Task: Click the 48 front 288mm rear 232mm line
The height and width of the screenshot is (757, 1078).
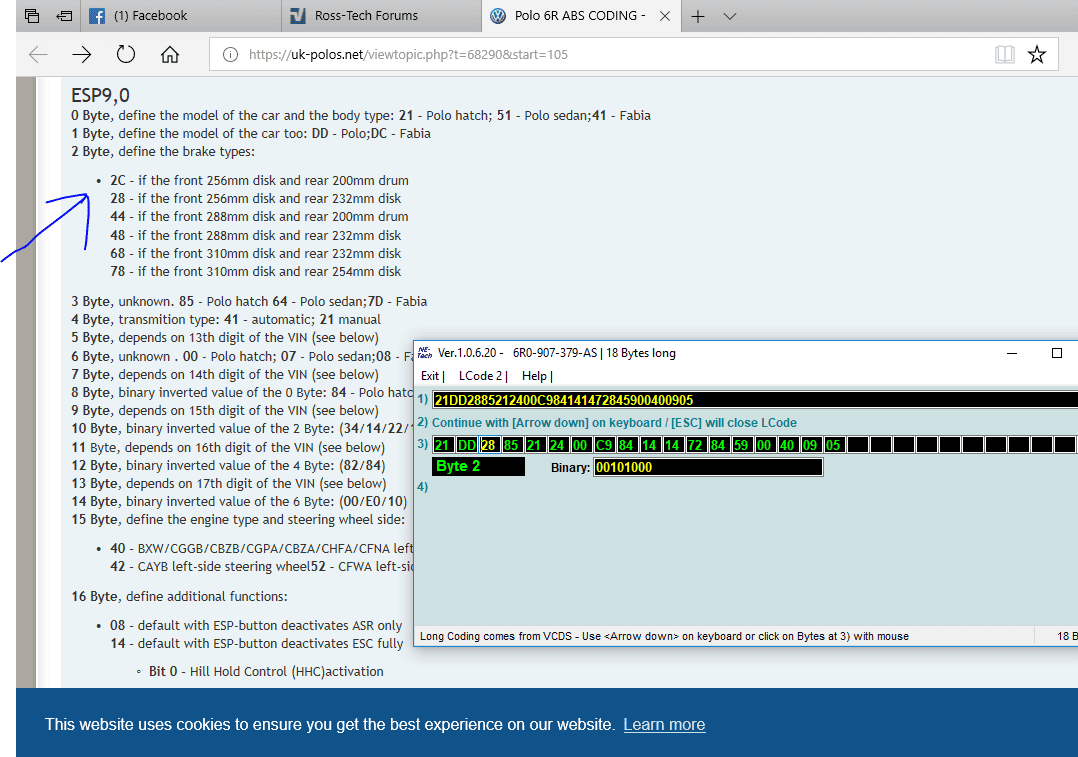Action: [256, 235]
